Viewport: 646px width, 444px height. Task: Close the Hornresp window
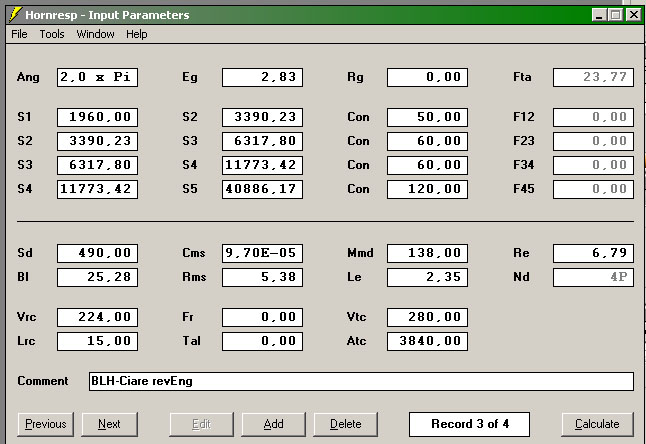(x=633, y=15)
